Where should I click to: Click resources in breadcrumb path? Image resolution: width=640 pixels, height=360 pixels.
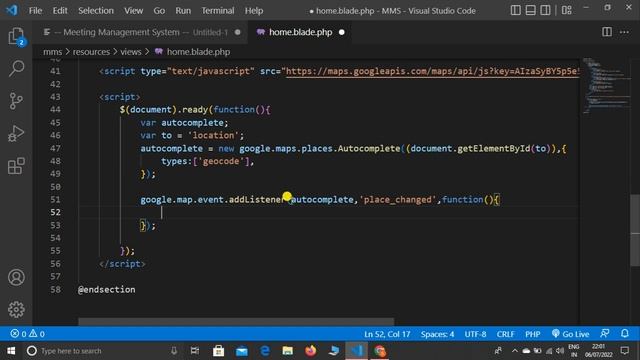tap(91, 52)
